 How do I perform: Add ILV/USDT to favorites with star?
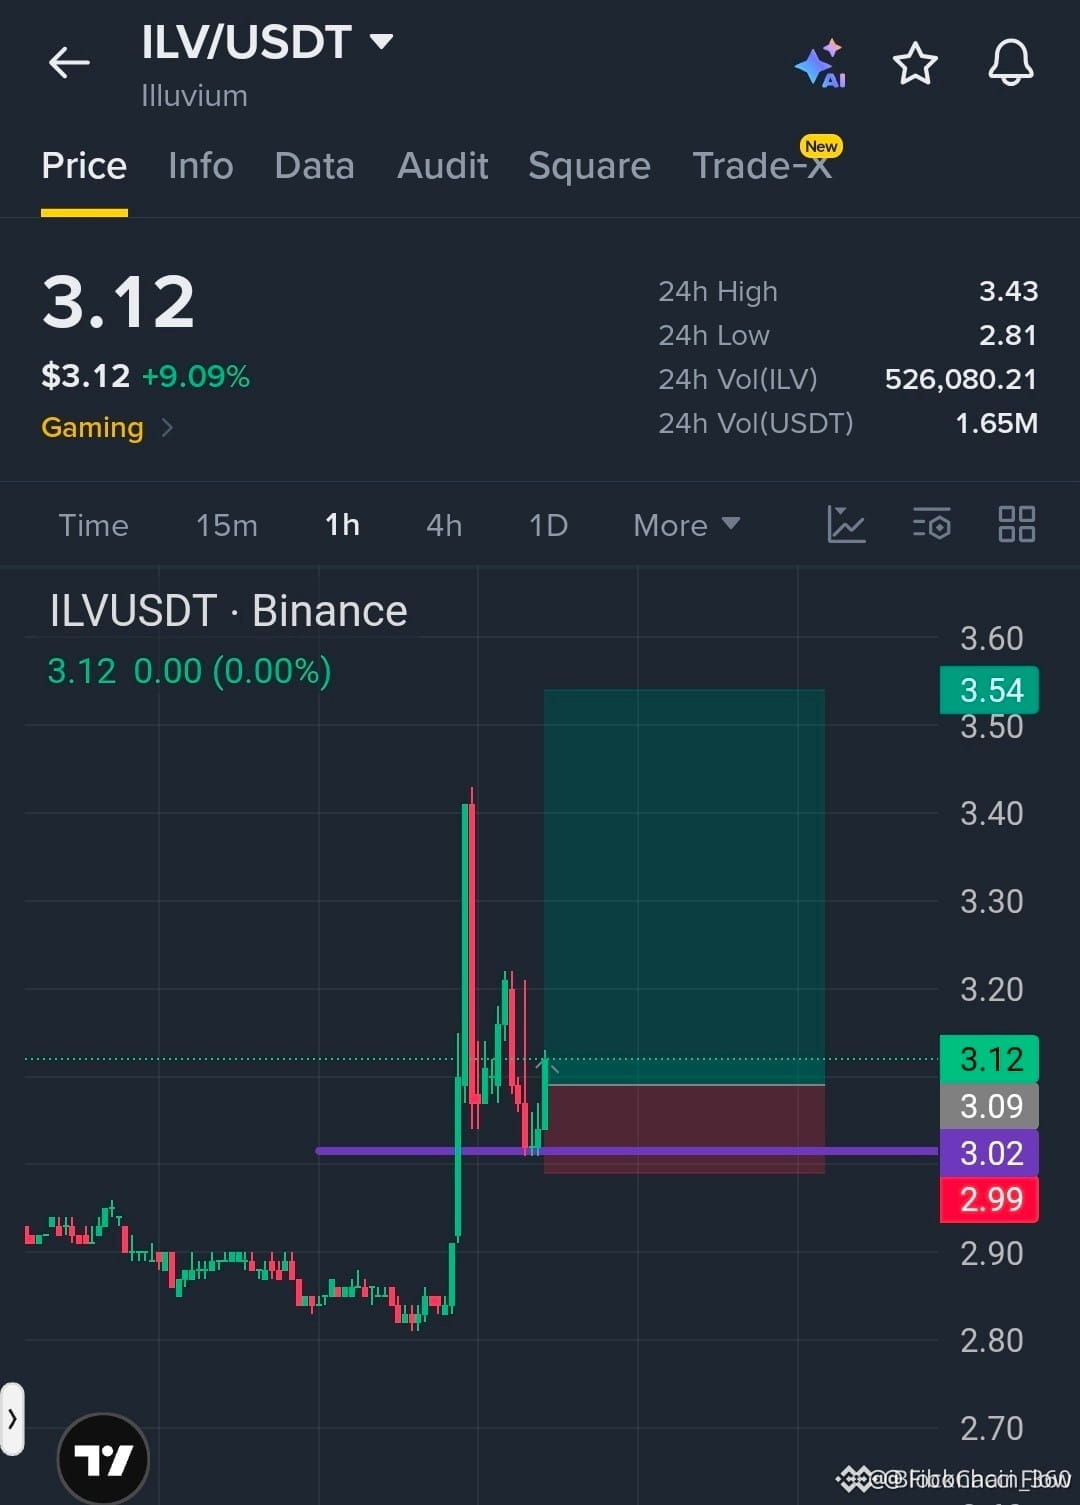(914, 64)
